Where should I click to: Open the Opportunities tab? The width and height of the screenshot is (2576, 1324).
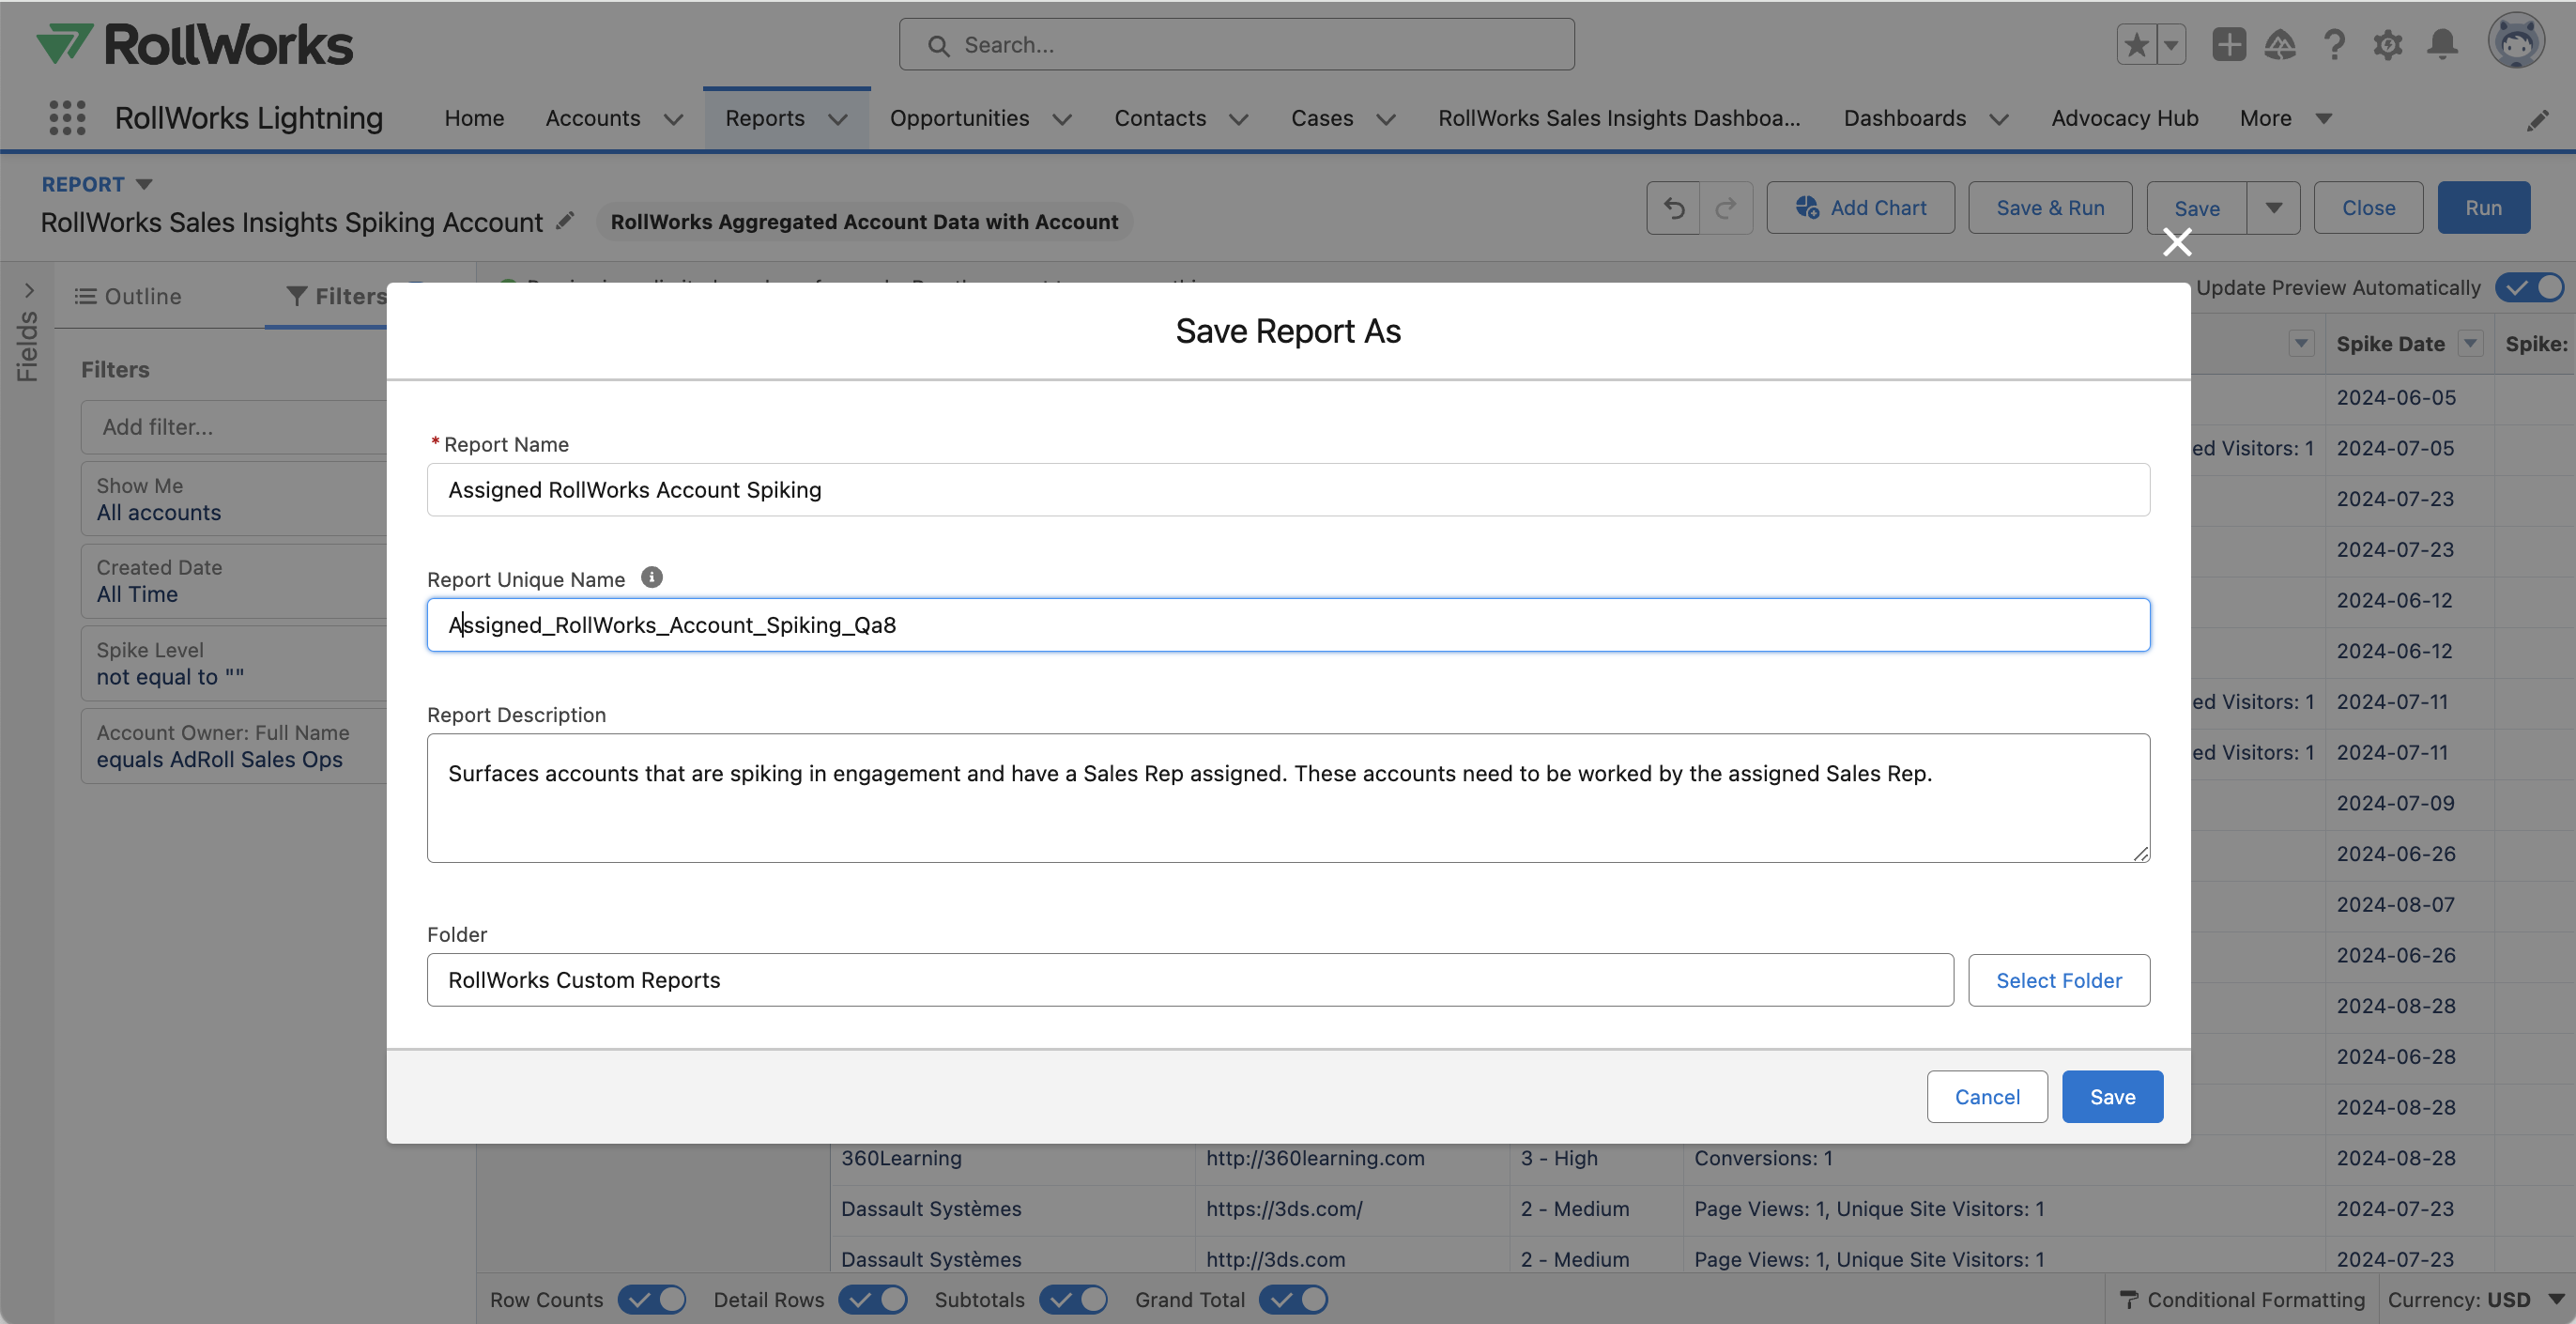[x=959, y=118]
